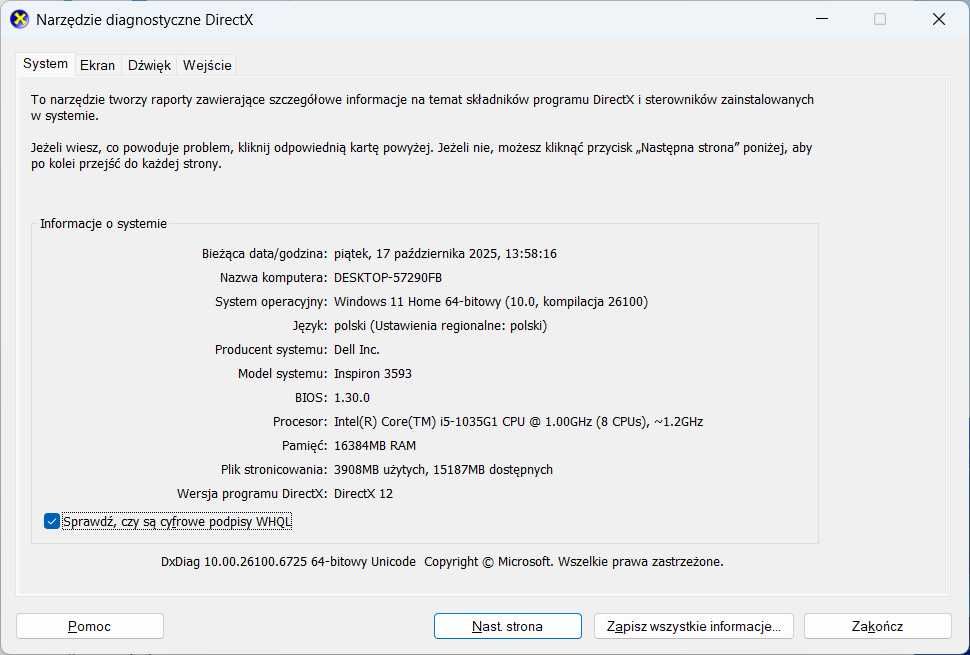
Task: Exit using the Zakończ button
Action: point(877,626)
